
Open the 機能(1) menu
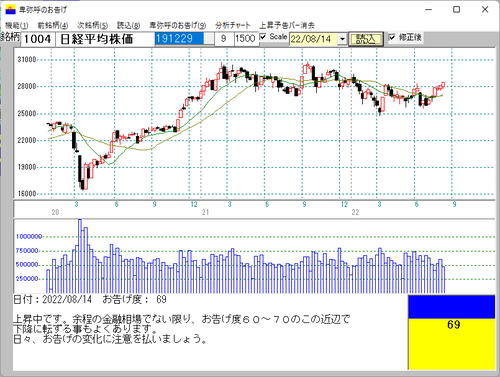point(17,25)
